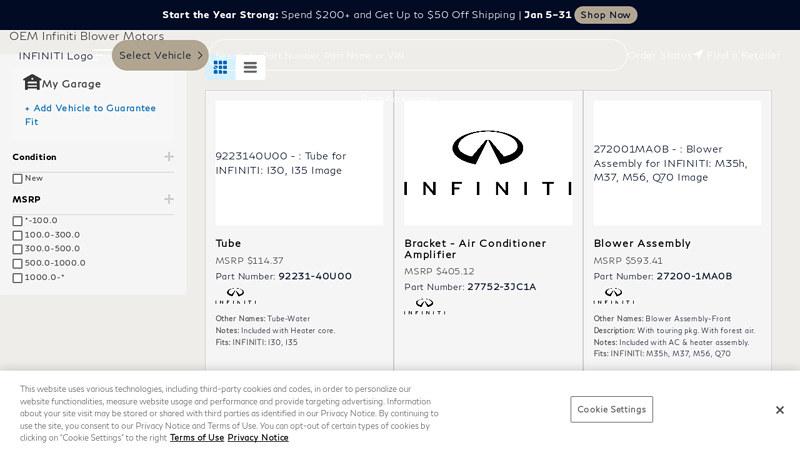
Task: Click Add Vehicle to Guarantee Fit link
Action: click(x=90, y=115)
